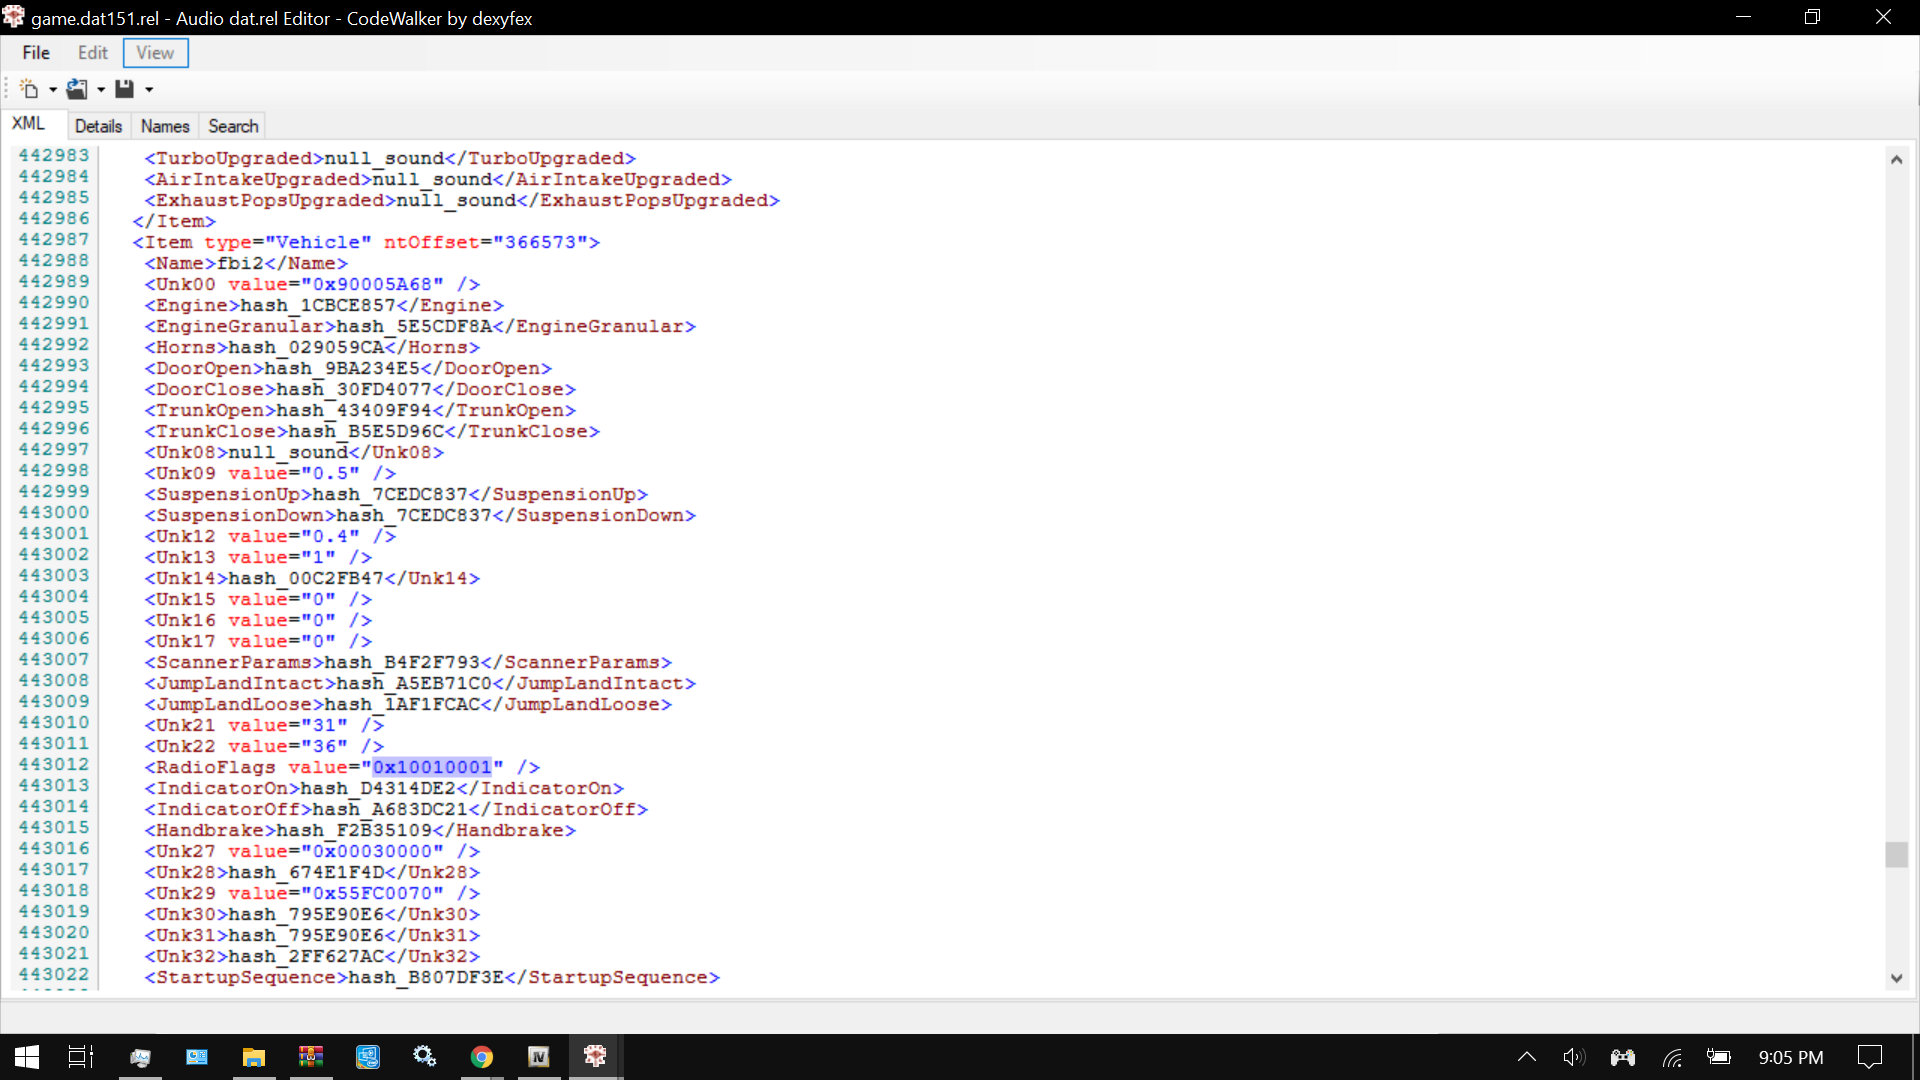Click the dropdown arrow next to save icon
The height and width of the screenshot is (1080, 1920).
point(149,88)
